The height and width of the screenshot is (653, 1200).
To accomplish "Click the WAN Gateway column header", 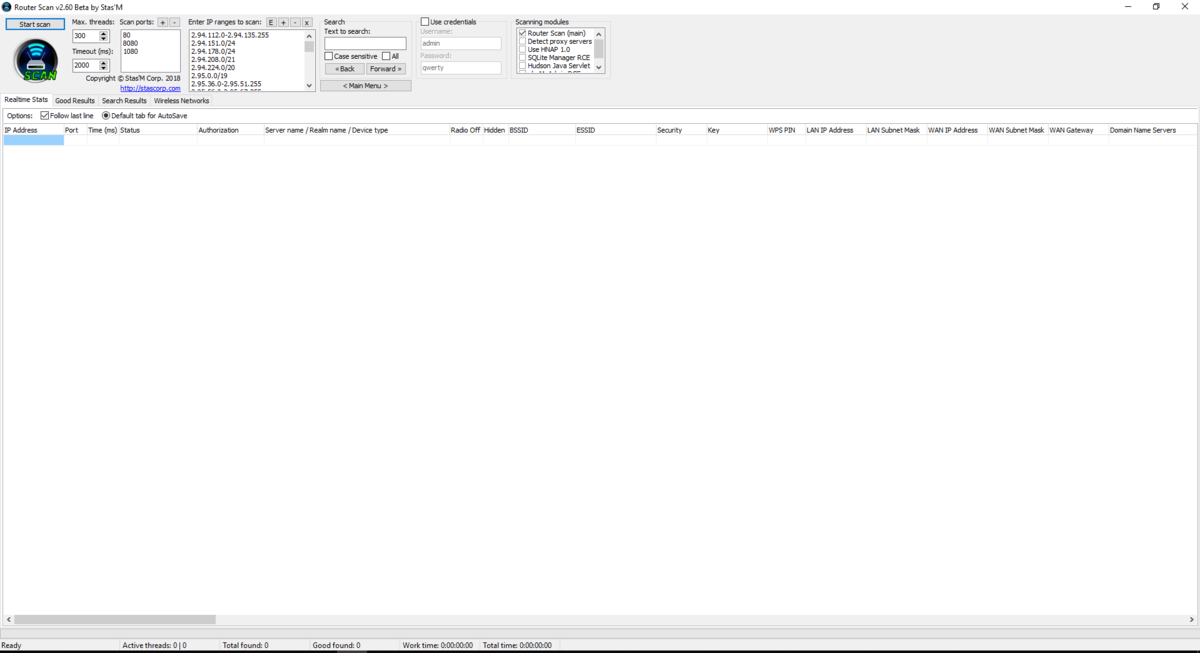I will (1077, 130).
